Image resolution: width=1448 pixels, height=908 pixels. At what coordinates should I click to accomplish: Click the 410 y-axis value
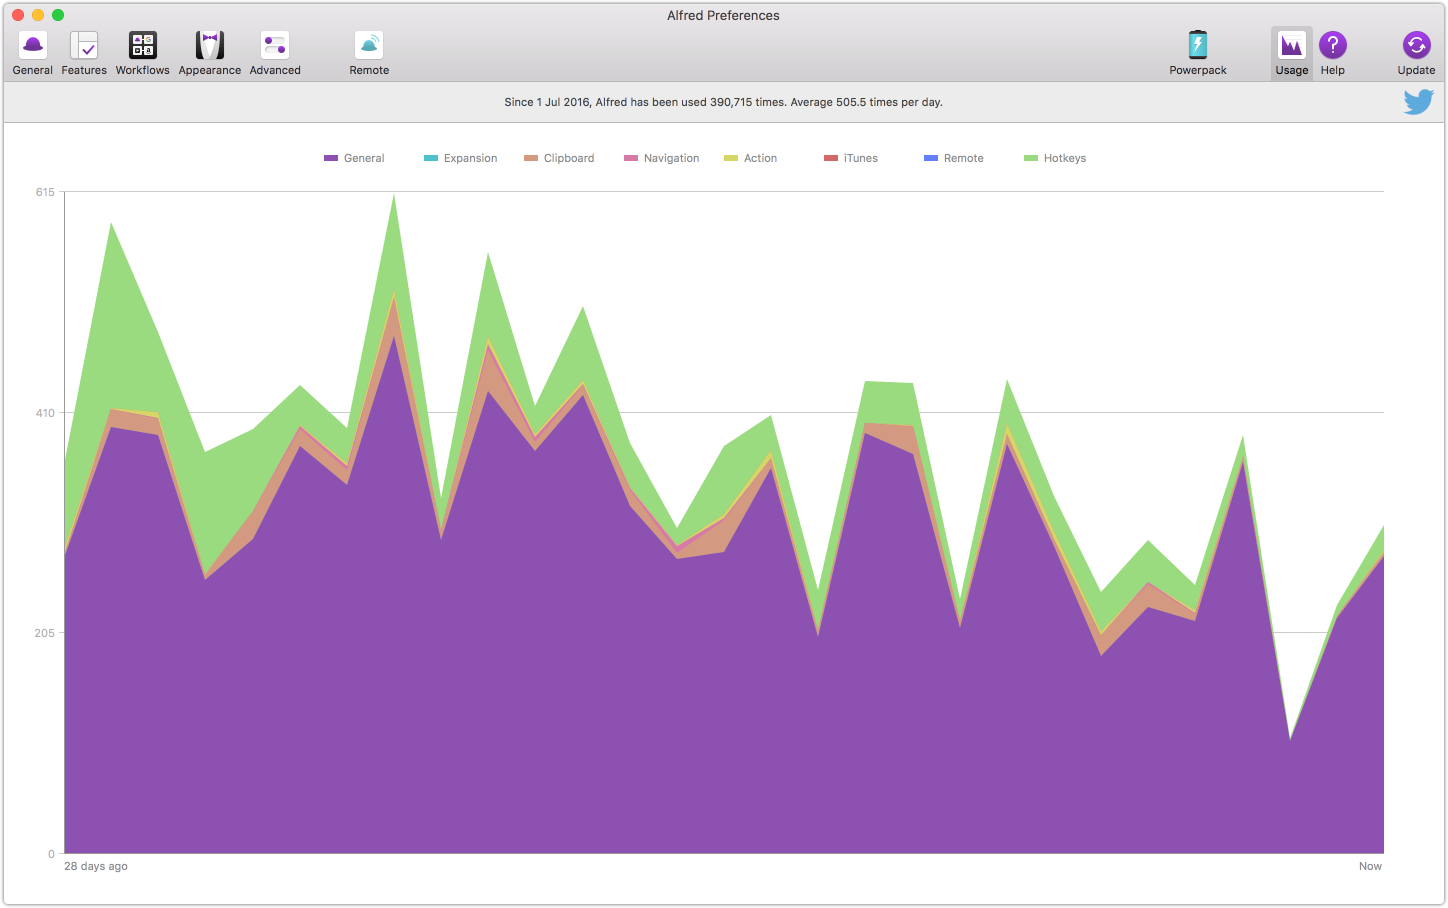click(45, 413)
